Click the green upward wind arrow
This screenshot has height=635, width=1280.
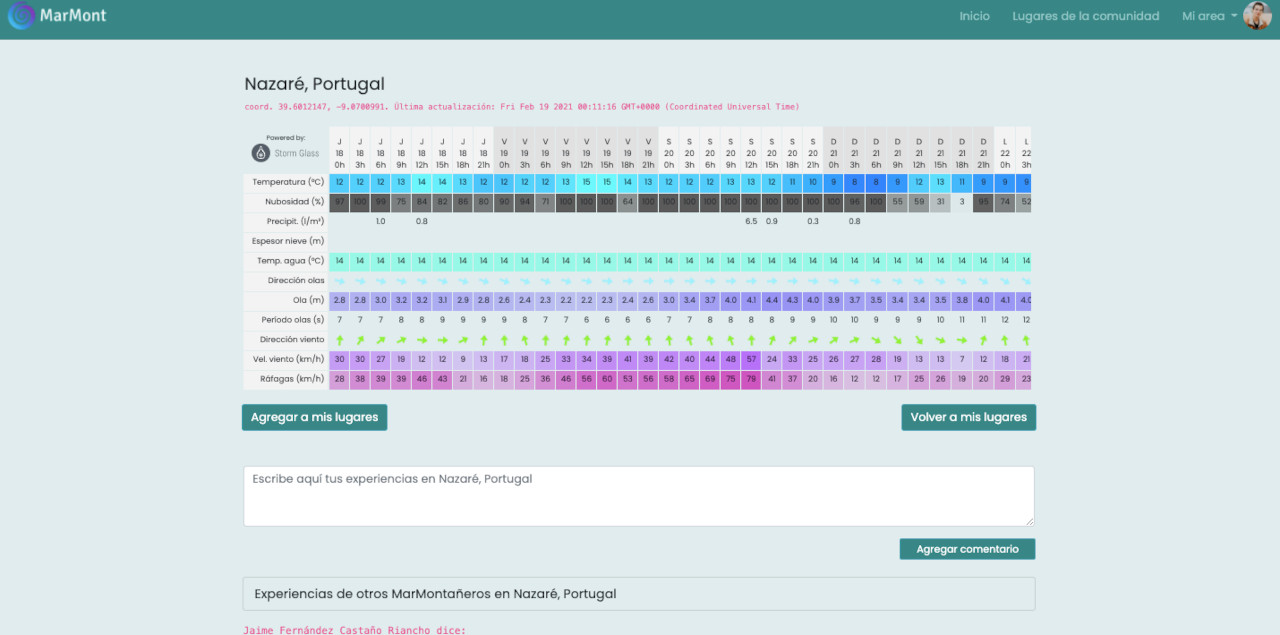(x=339, y=340)
